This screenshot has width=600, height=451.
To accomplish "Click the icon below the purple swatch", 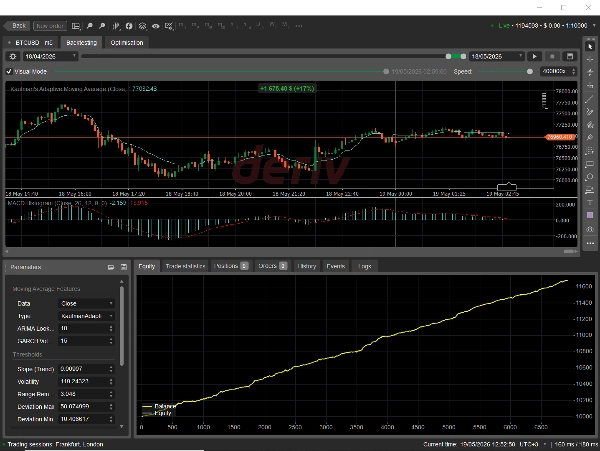I will [590, 229].
